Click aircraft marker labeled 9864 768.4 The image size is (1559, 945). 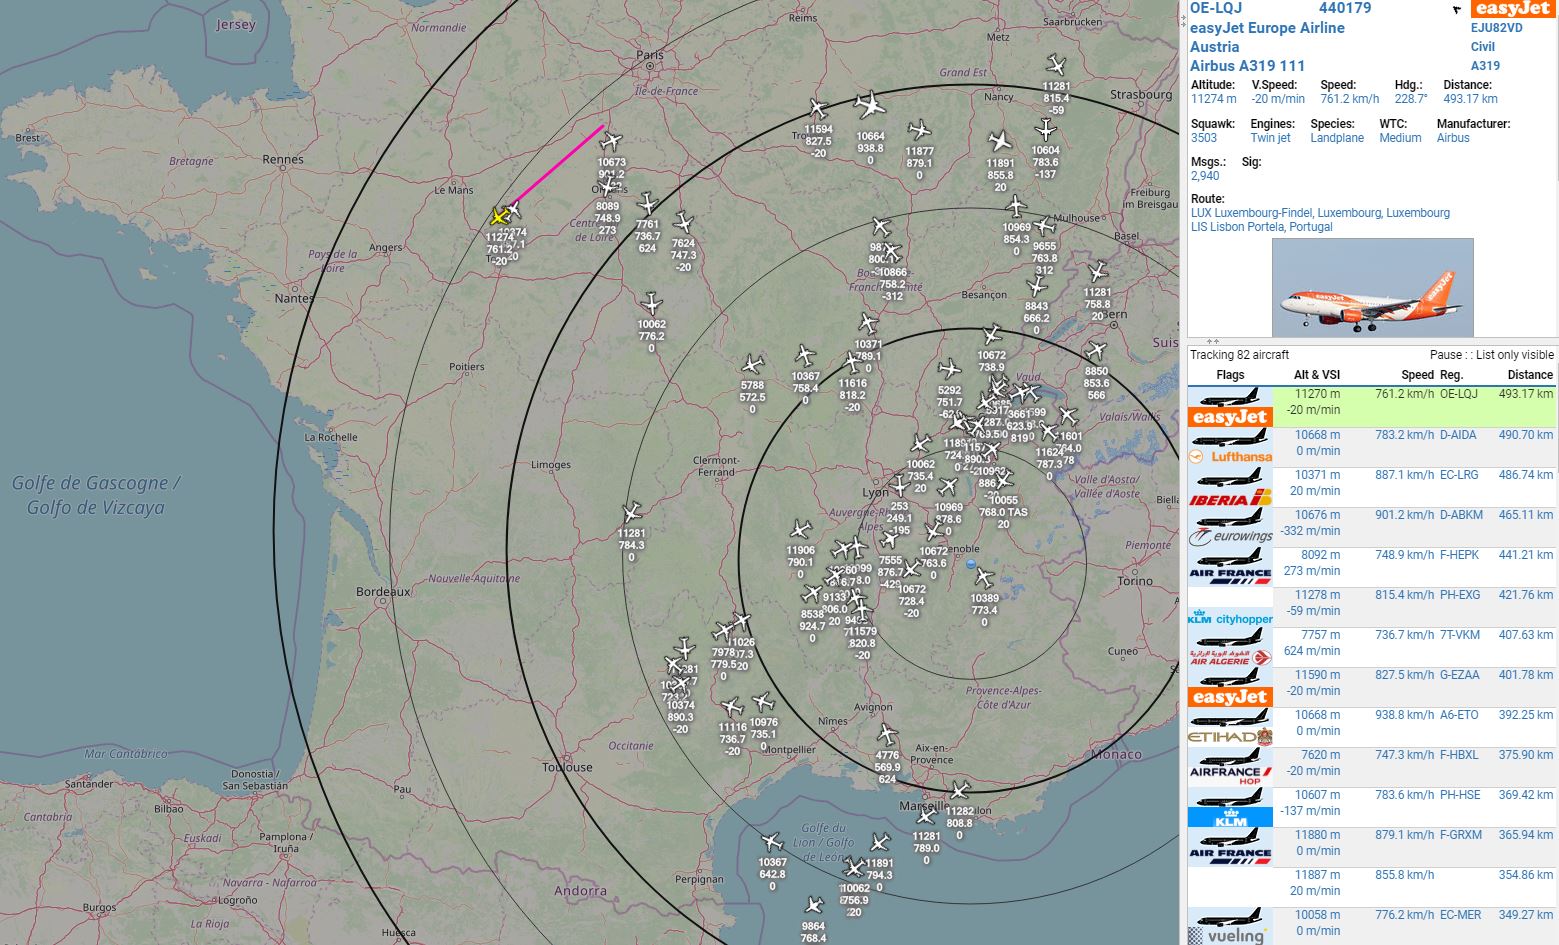point(814,905)
